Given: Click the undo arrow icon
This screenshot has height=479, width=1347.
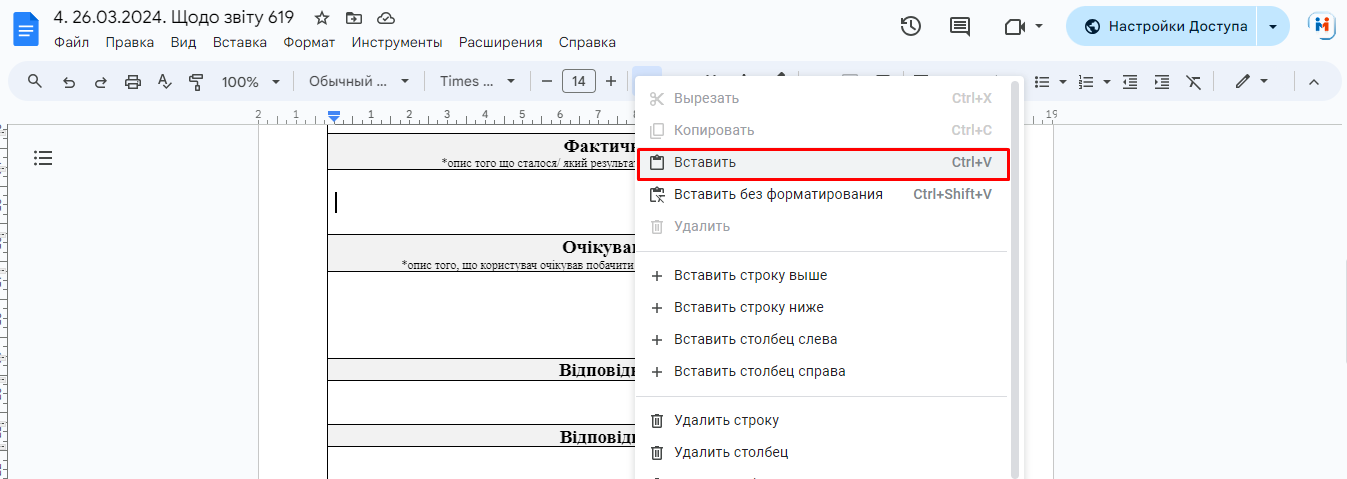Looking at the screenshot, I should tap(69, 82).
